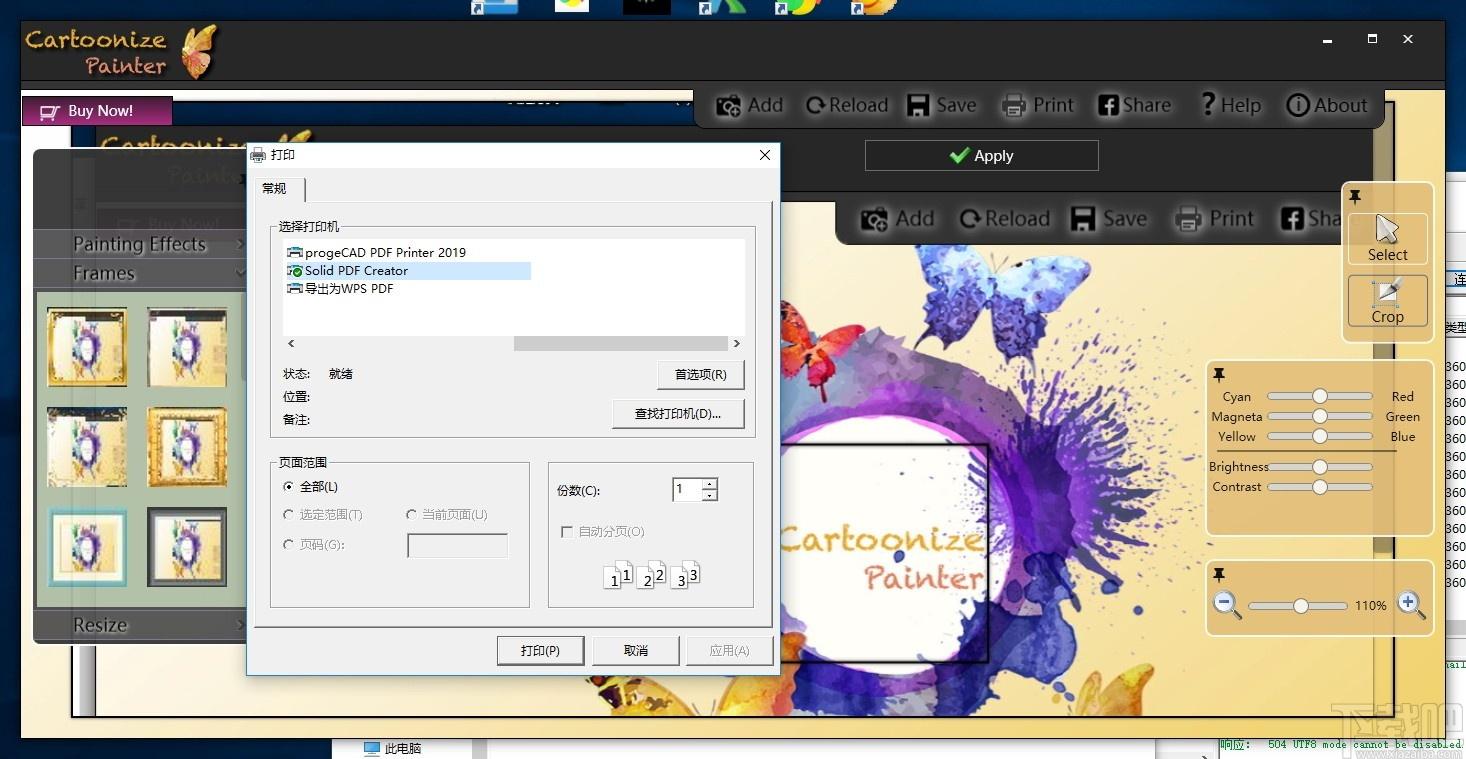Screen dimensions: 1466x759
Task: Click the zoom level slider
Action: point(1298,606)
